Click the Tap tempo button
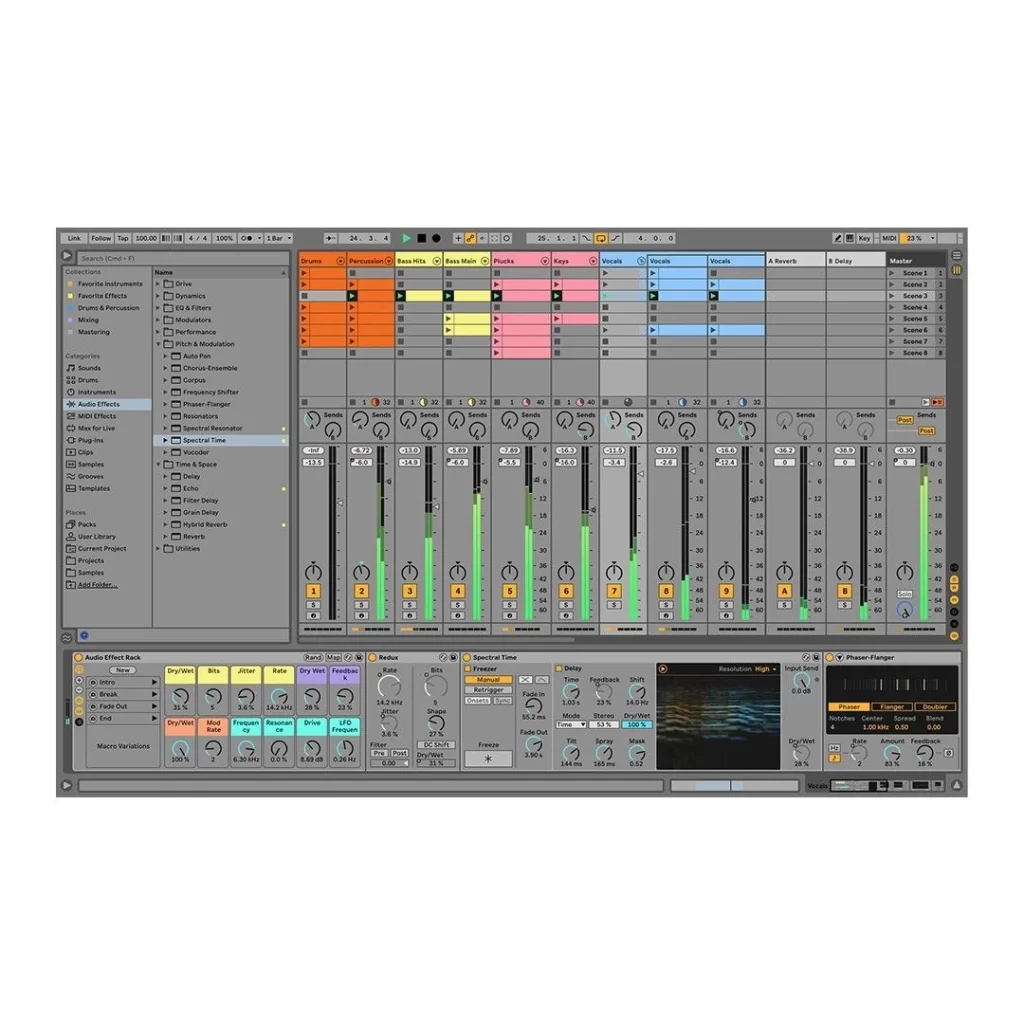This screenshot has height=1024, width=1024. click(x=123, y=238)
